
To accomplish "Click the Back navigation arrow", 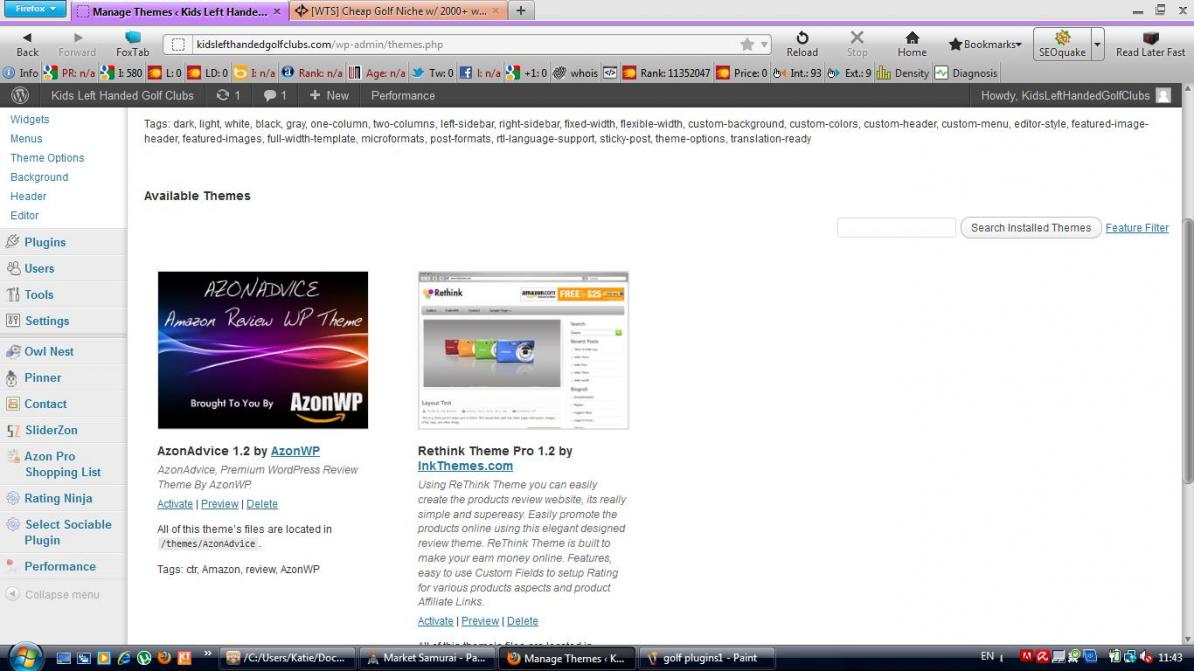I will pyautogui.click(x=27, y=44).
